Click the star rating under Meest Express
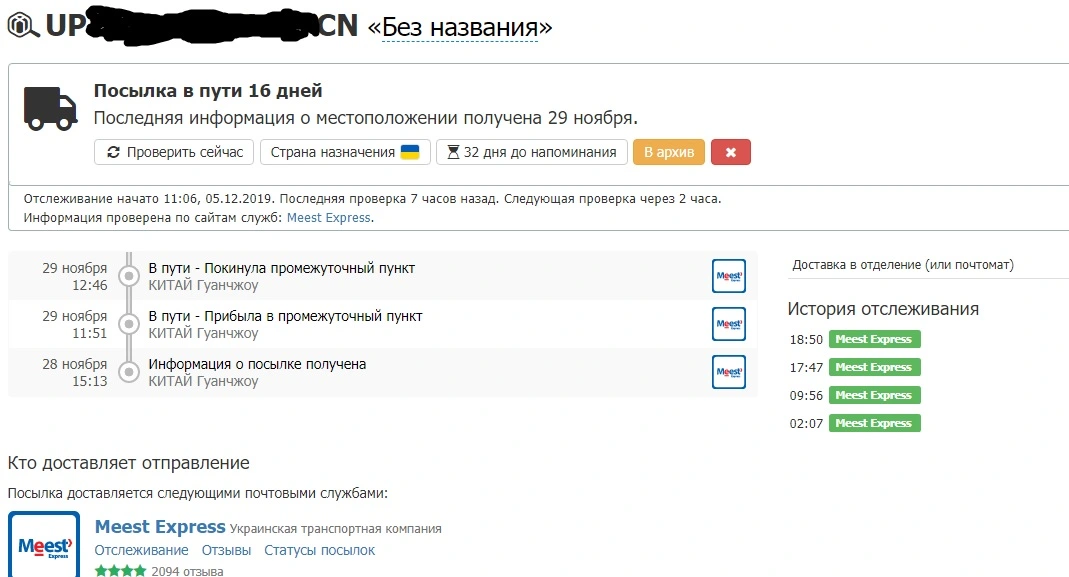Screen dimensions: 1069x577 tap(120, 571)
